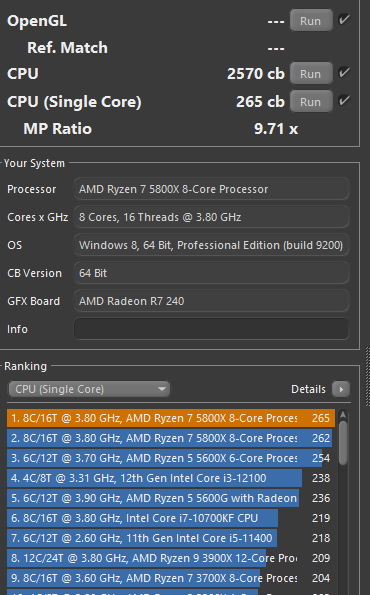This screenshot has width=370, height=595.
Task: Run the CPU benchmark
Action: click(x=311, y=74)
